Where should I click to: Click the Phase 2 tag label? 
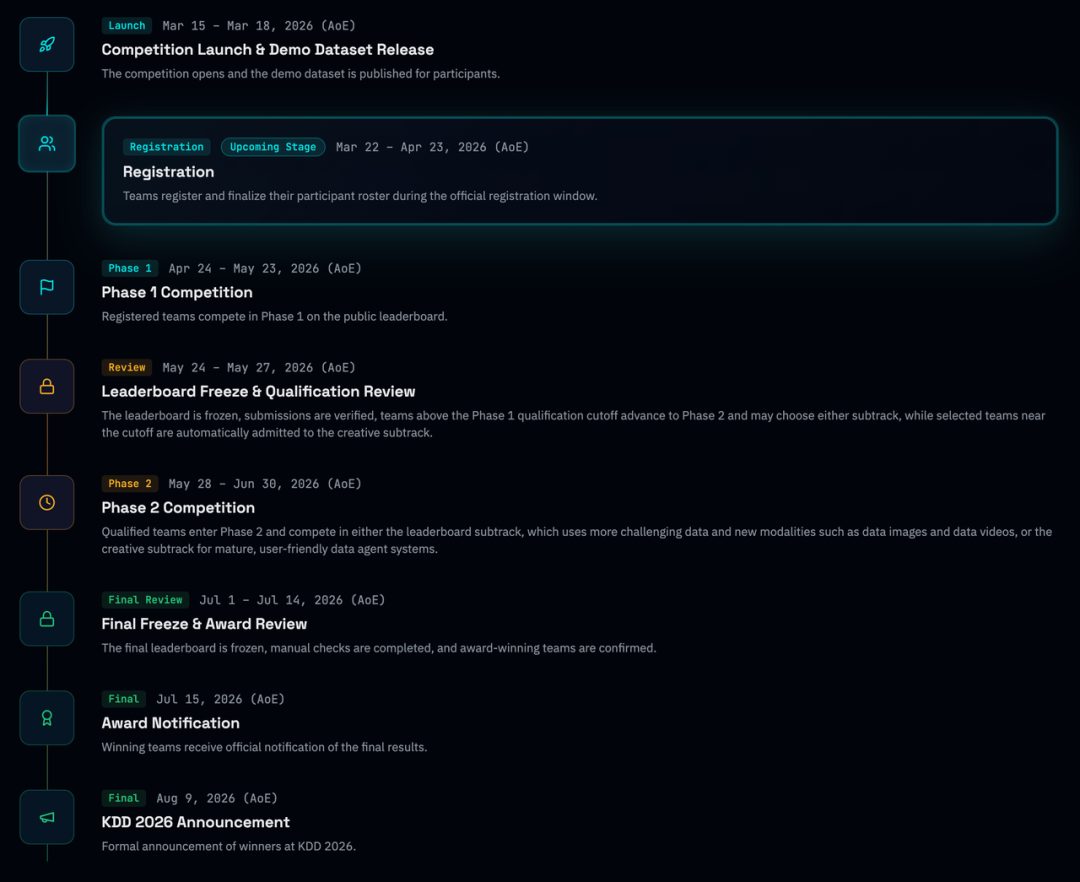(130, 484)
